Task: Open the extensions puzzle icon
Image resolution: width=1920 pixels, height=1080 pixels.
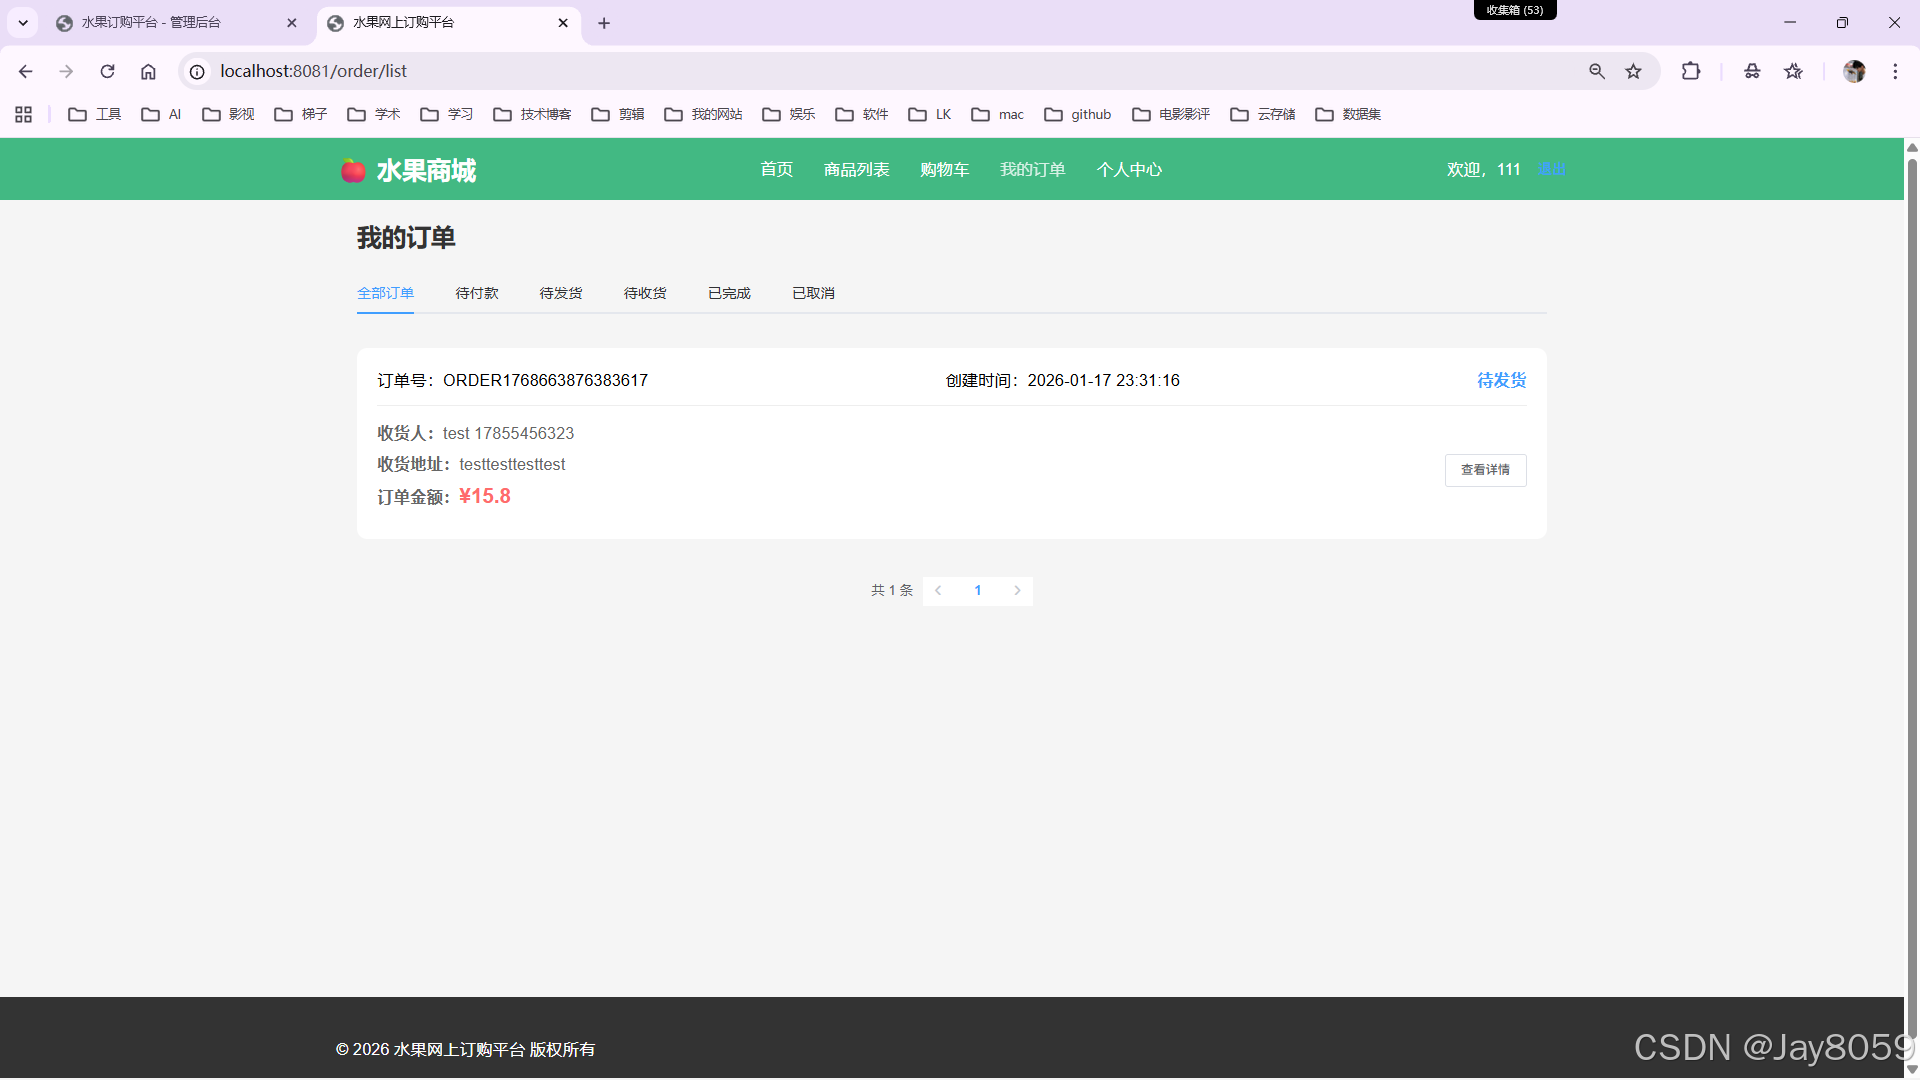Action: point(1690,71)
